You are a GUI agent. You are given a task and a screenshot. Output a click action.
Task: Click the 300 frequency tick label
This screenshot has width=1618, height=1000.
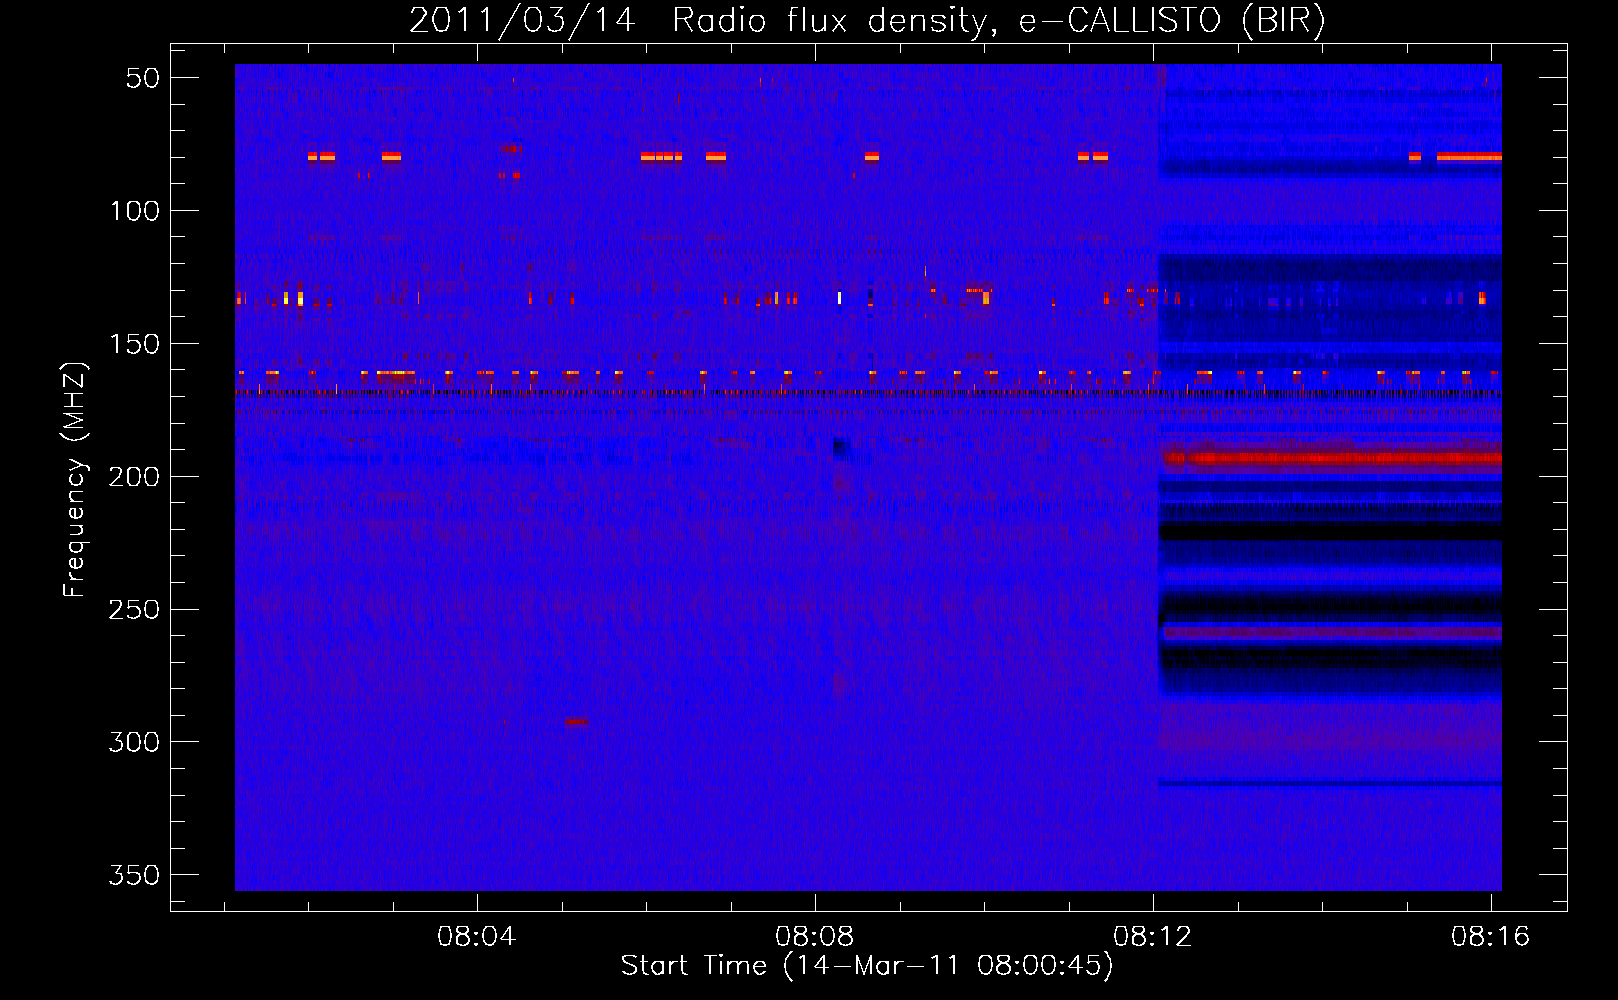[x=135, y=742]
